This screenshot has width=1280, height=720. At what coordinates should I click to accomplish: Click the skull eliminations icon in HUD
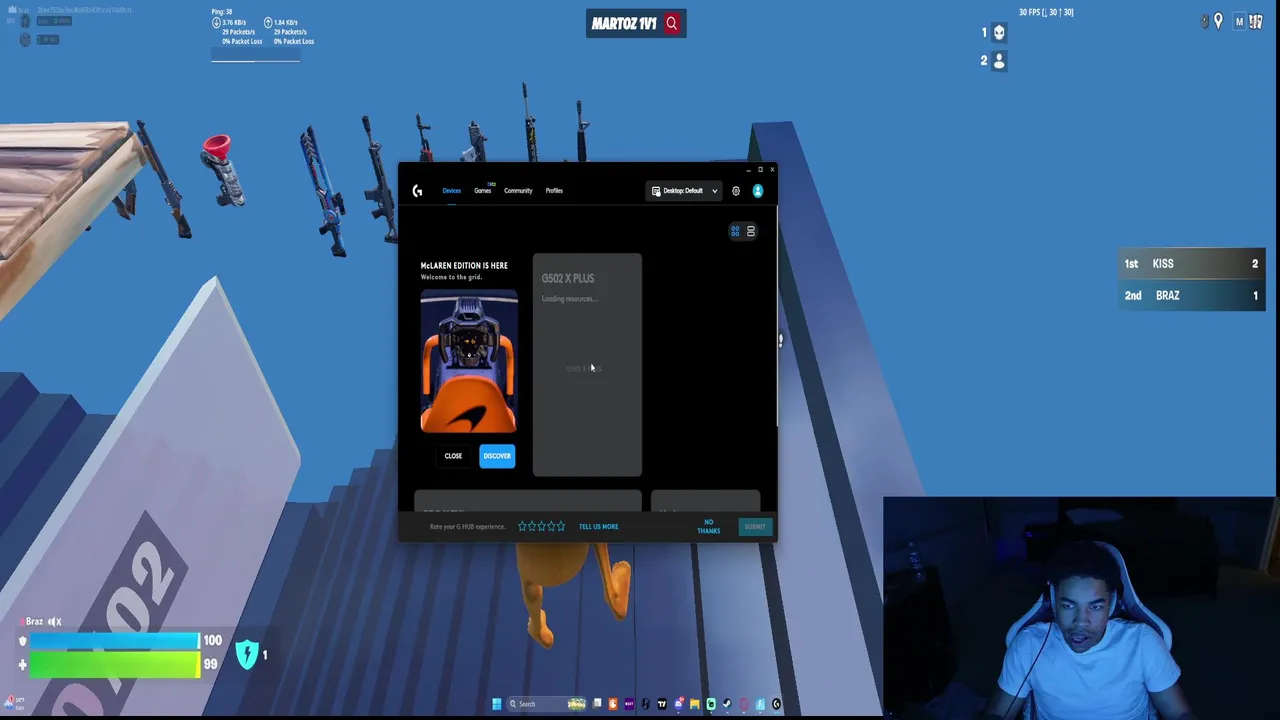coord(999,32)
